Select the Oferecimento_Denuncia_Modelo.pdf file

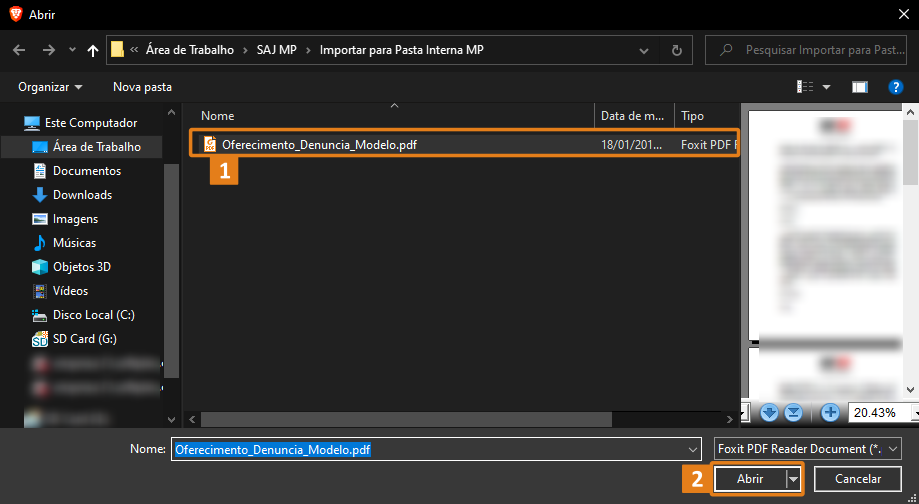click(x=319, y=144)
